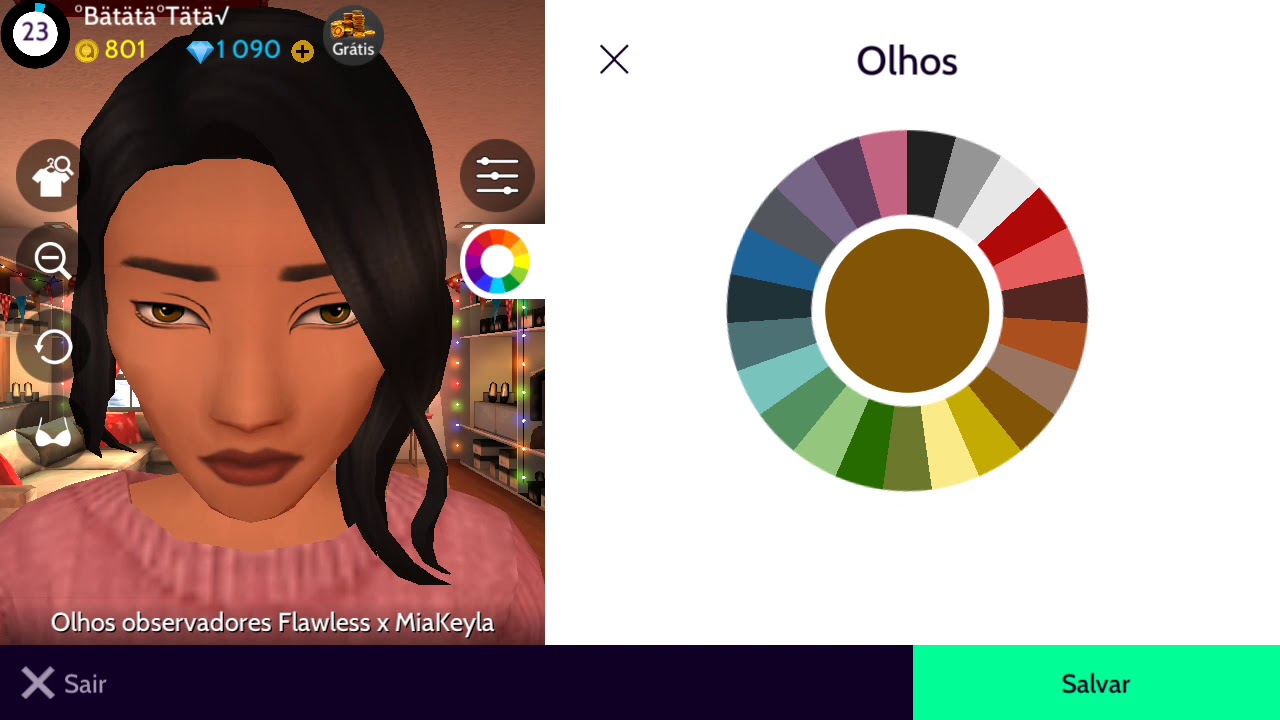Claim free coins with Grátis icon

(353, 36)
